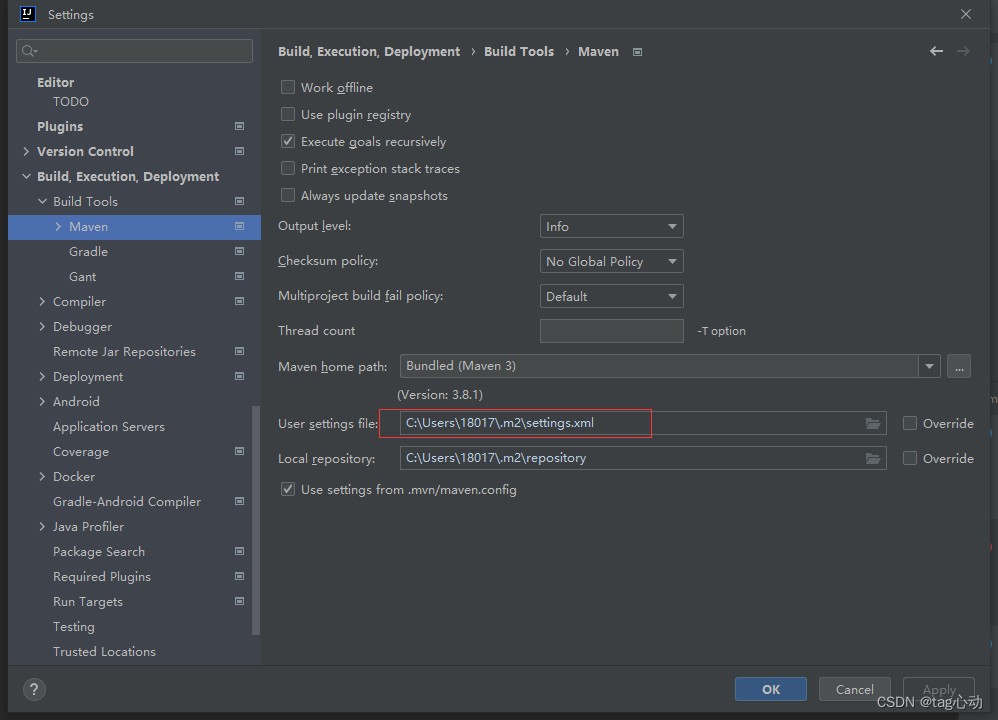Click the settings tree vertical scrollbar

[x=256, y=520]
